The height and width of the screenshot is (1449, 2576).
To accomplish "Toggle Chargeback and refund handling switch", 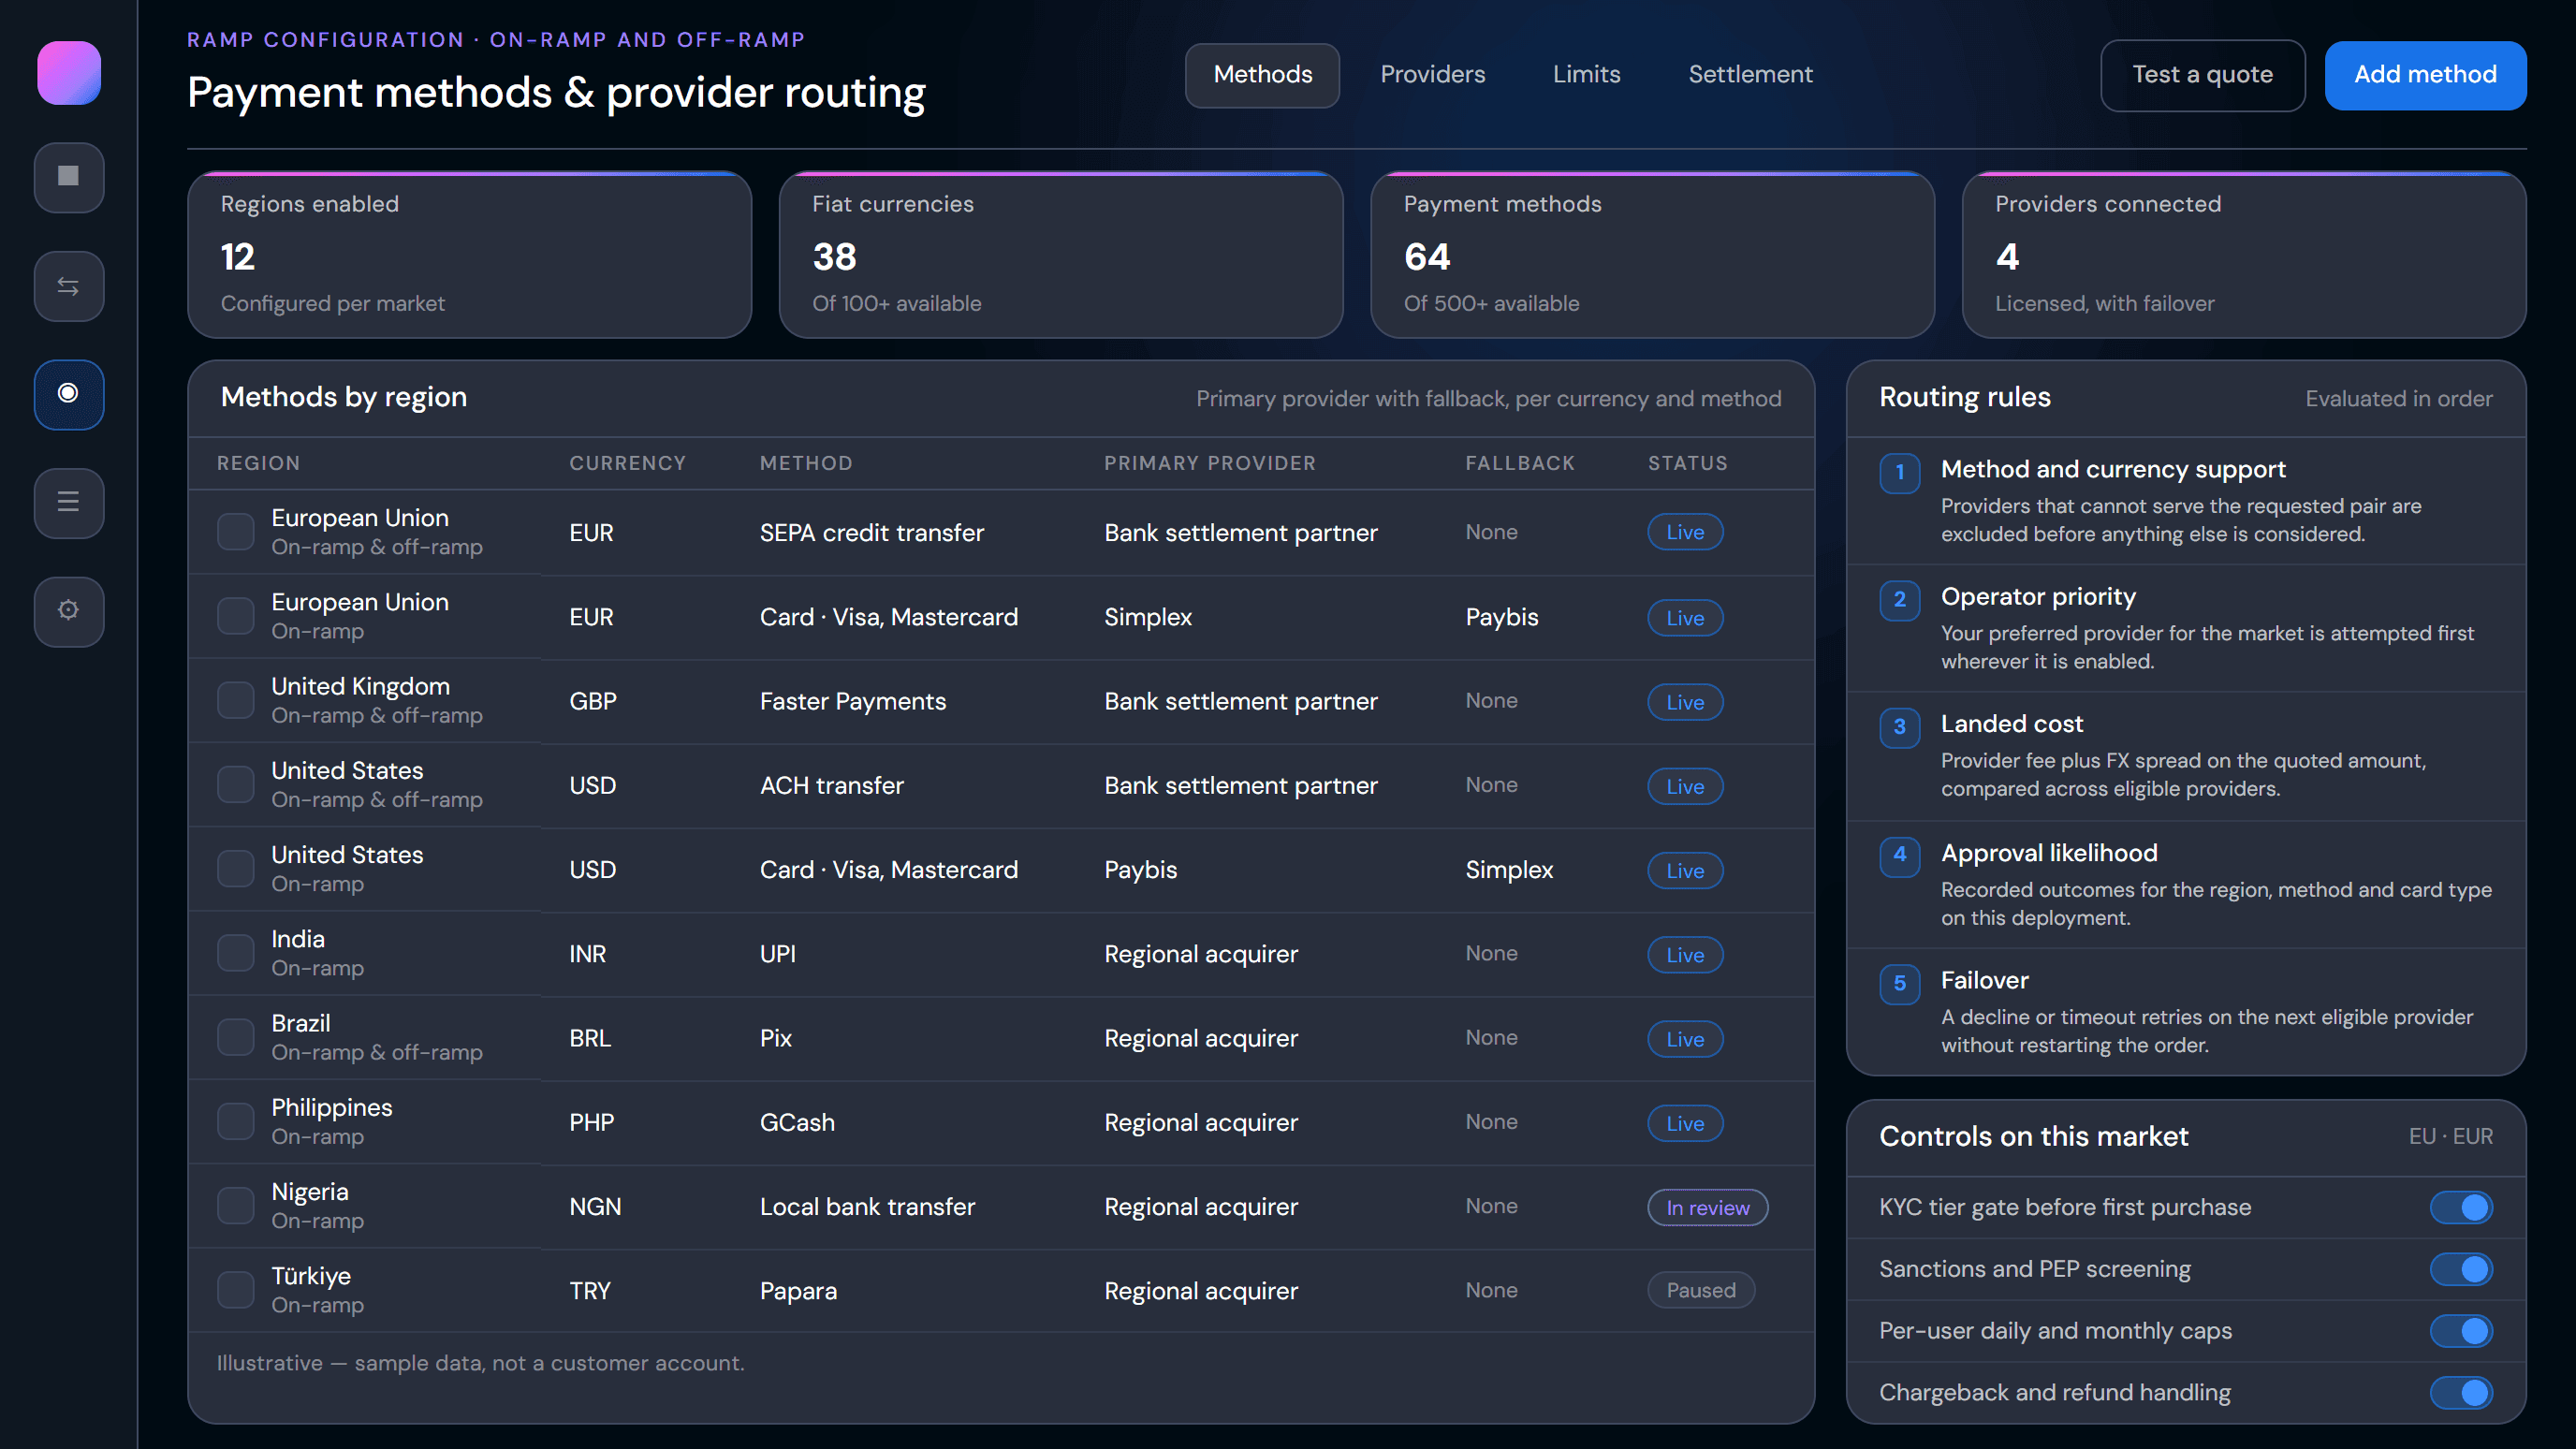I will 2461,1393.
